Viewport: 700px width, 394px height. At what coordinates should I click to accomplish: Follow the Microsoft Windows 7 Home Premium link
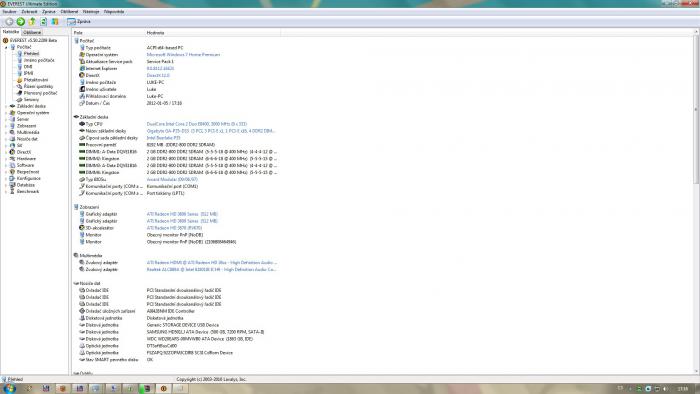pyautogui.click(x=183, y=54)
